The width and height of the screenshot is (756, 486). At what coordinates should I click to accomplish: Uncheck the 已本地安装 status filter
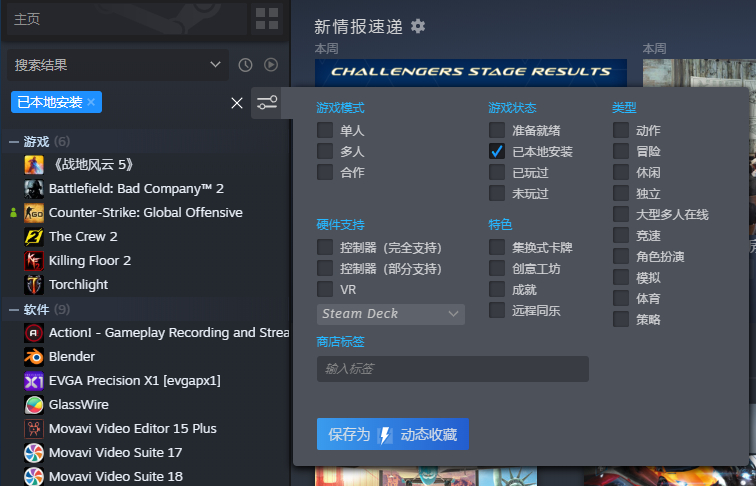[x=497, y=151]
